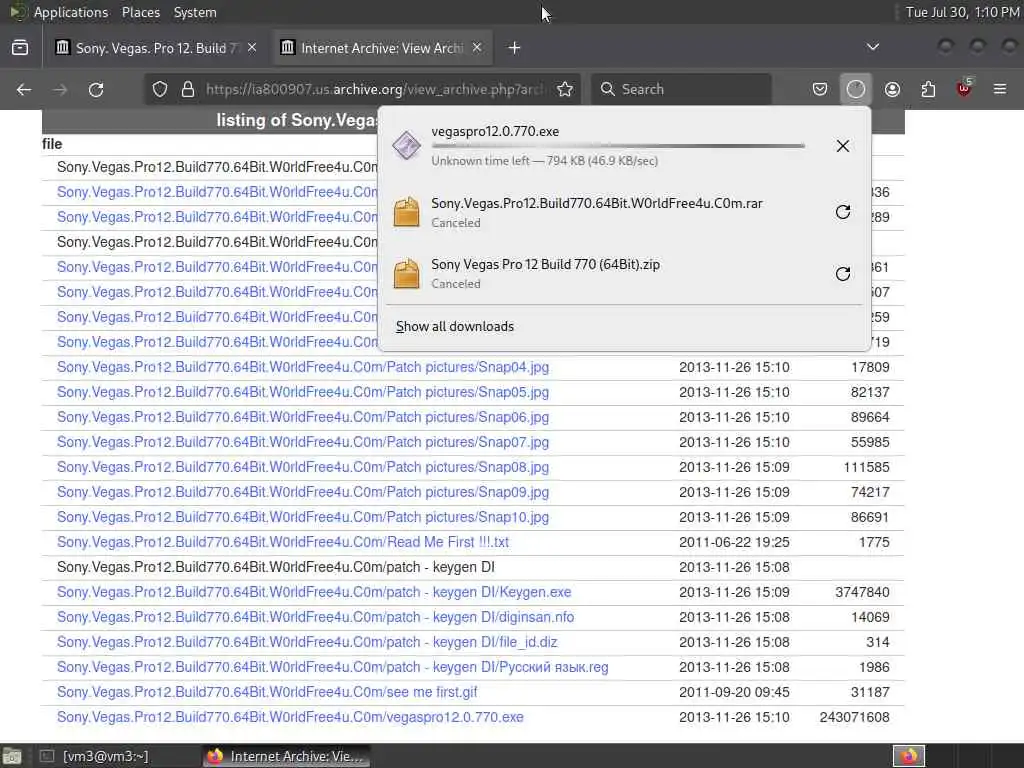Open a new browser tab
The height and width of the screenshot is (768, 1024).
click(x=514, y=48)
